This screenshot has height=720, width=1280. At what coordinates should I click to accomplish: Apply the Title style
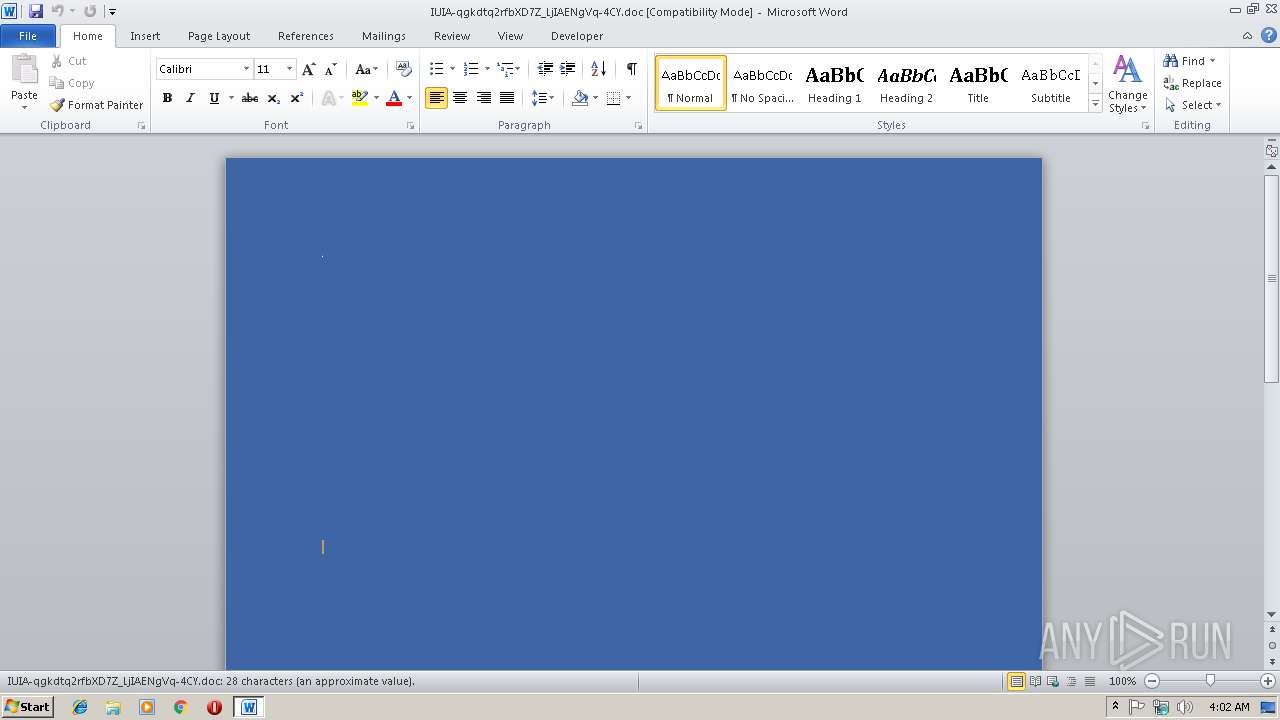[978, 83]
